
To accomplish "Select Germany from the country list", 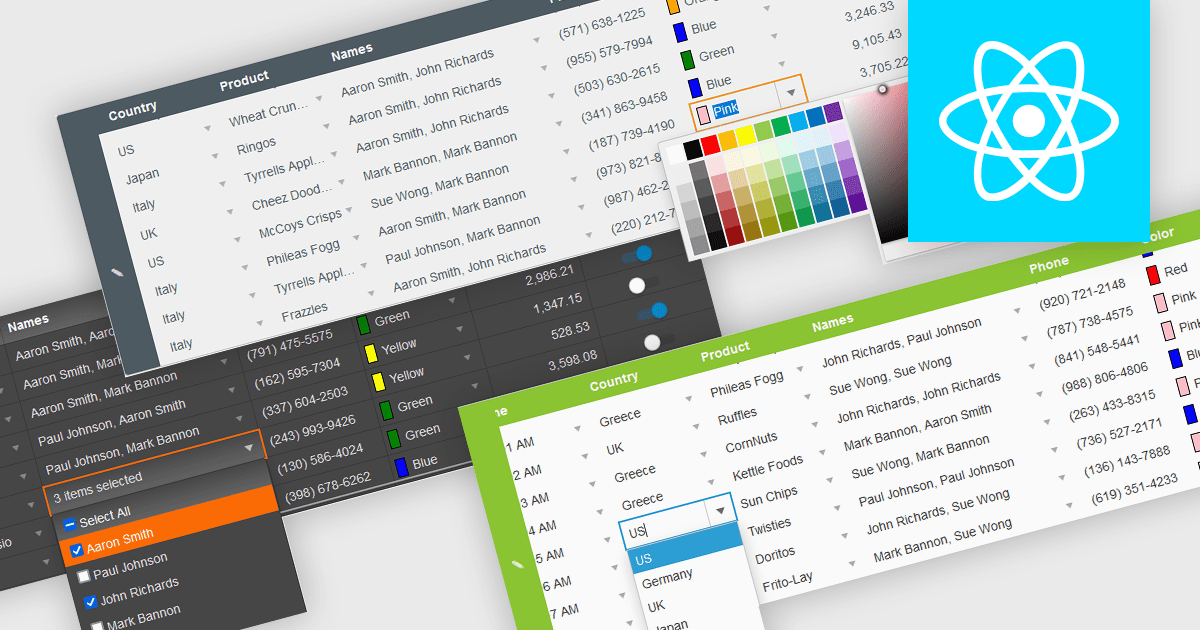I will coord(667,577).
